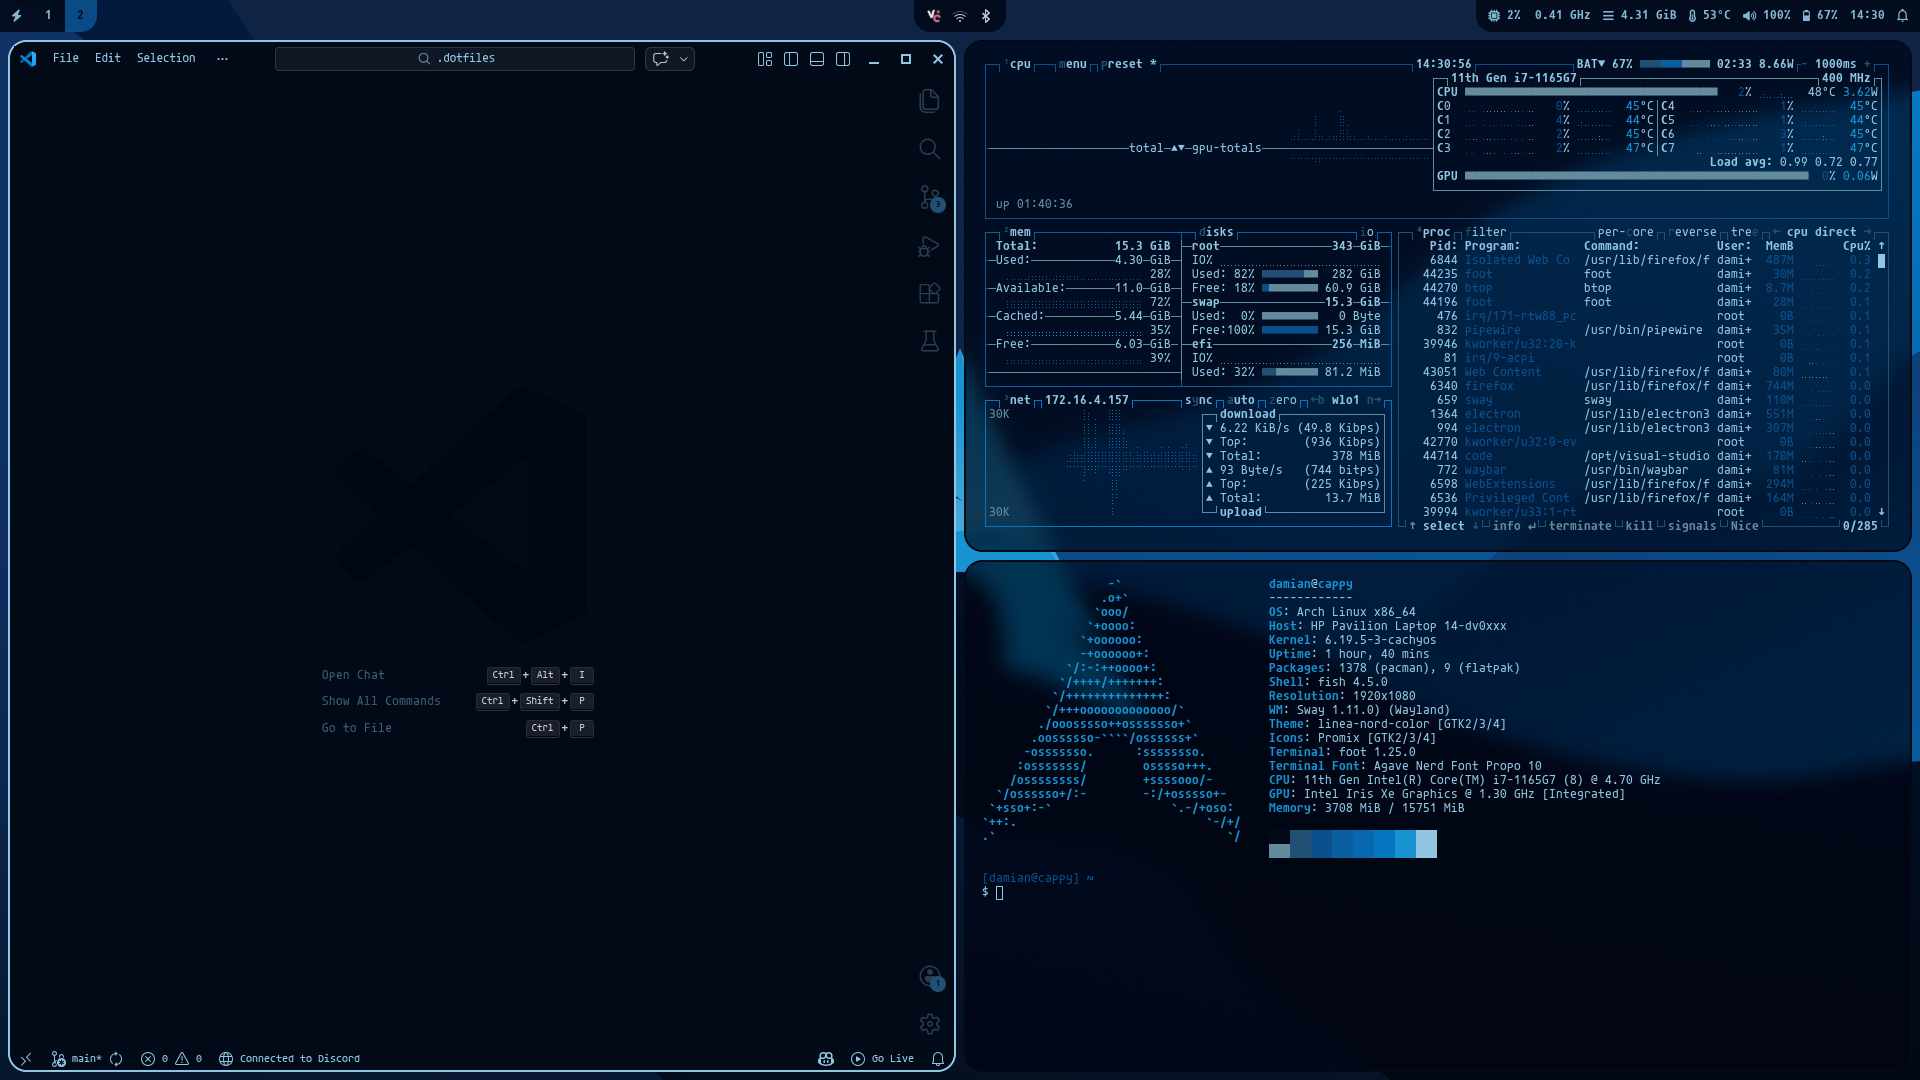Image resolution: width=1920 pixels, height=1080 pixels.
Task: Open the Testing flask icon
Action: coord(929,341)
